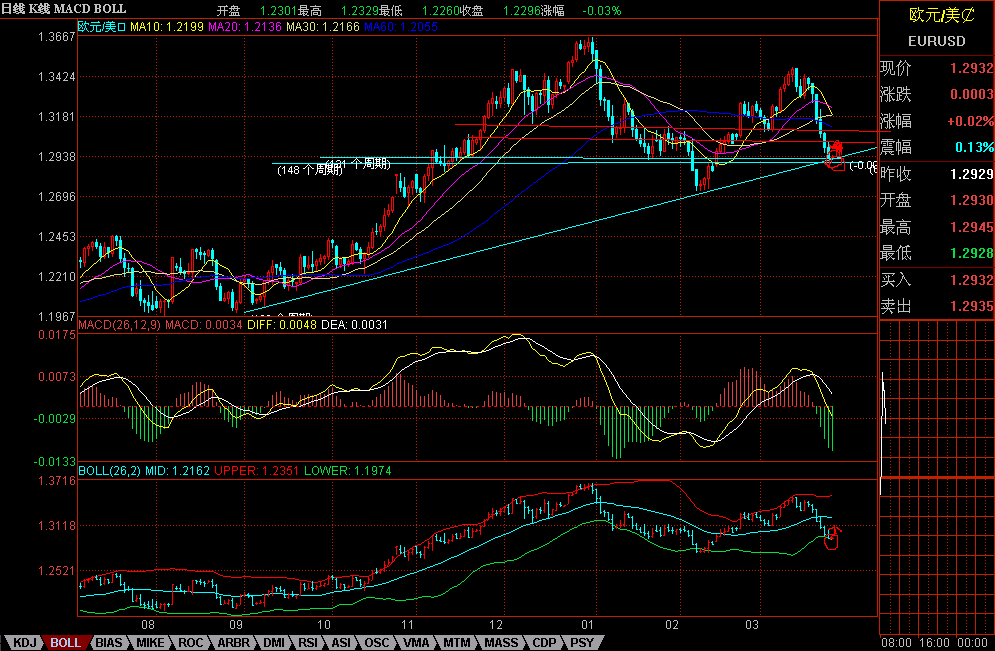Screen dimensions: 995x651
Task: Open the ARBR indicator tab
Action: (234, 643)
